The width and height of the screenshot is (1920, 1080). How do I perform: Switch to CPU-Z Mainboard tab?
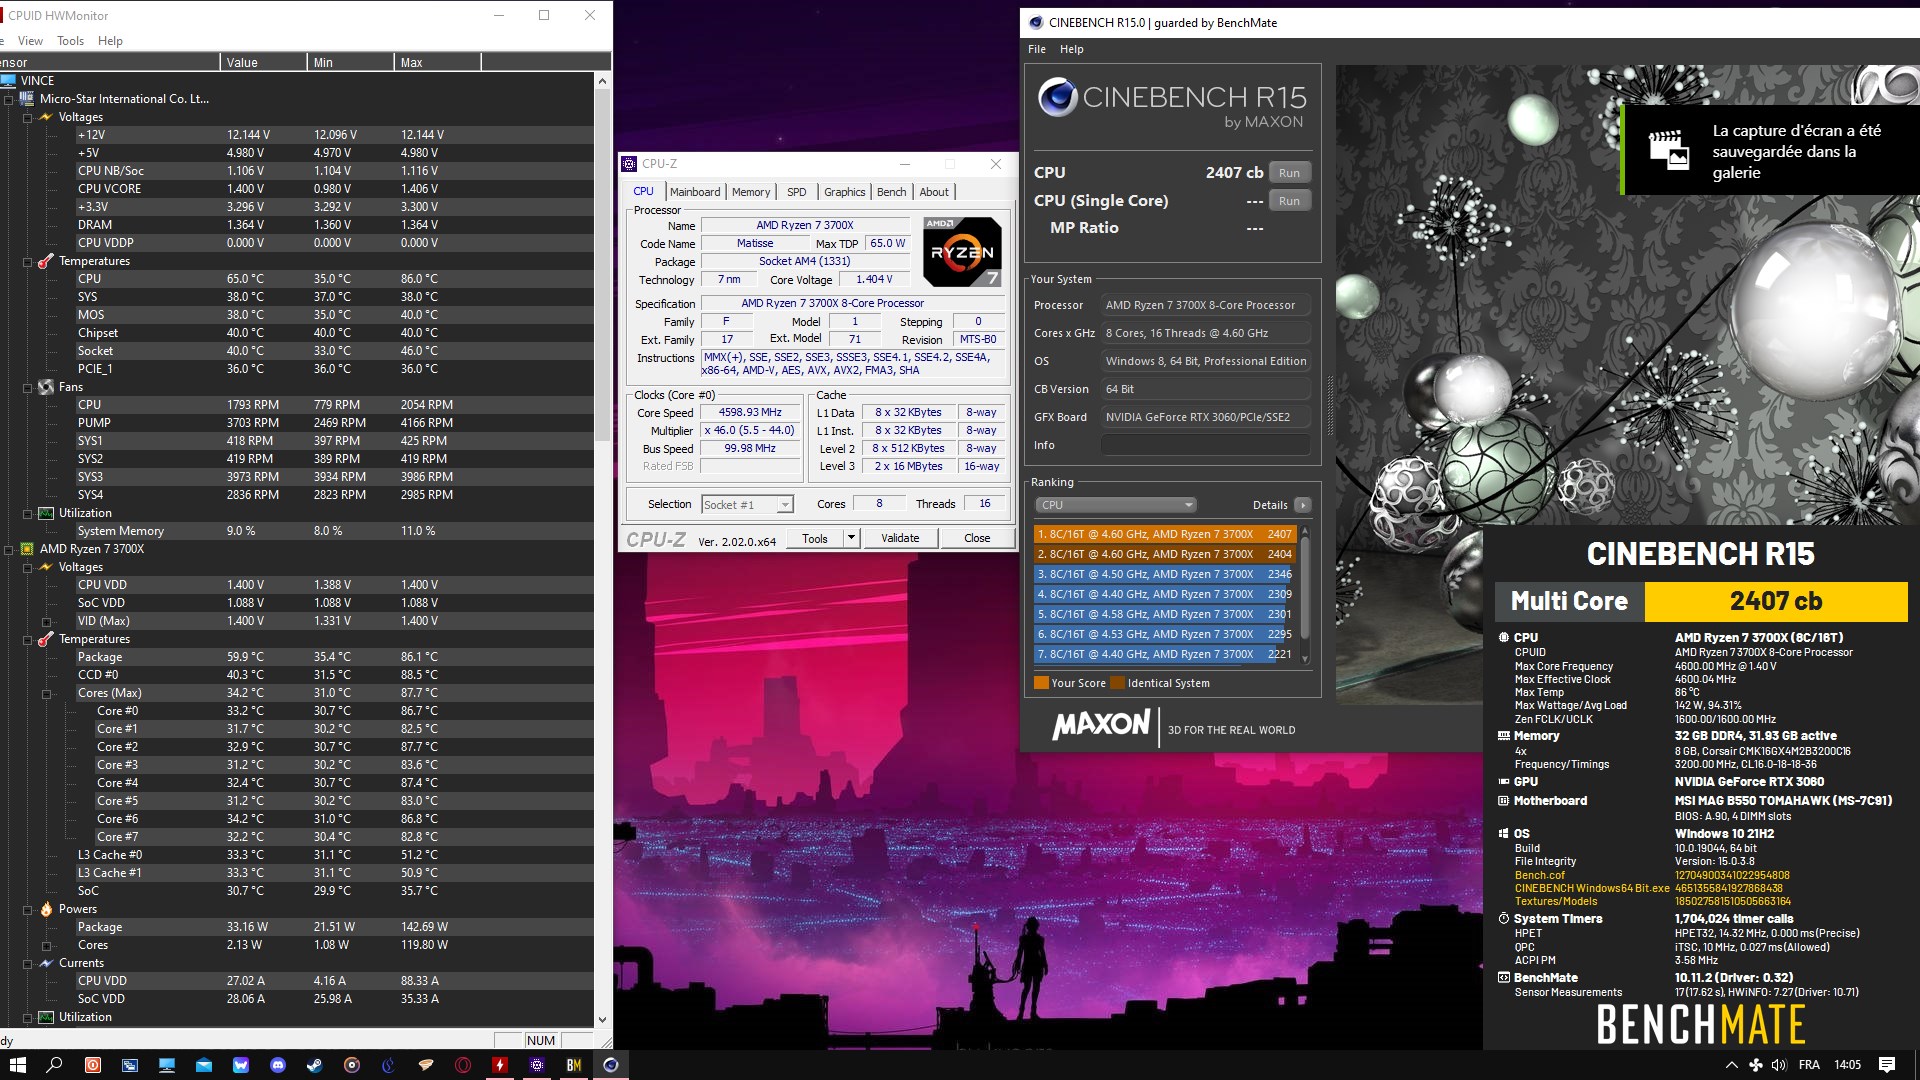coord(695,192)
